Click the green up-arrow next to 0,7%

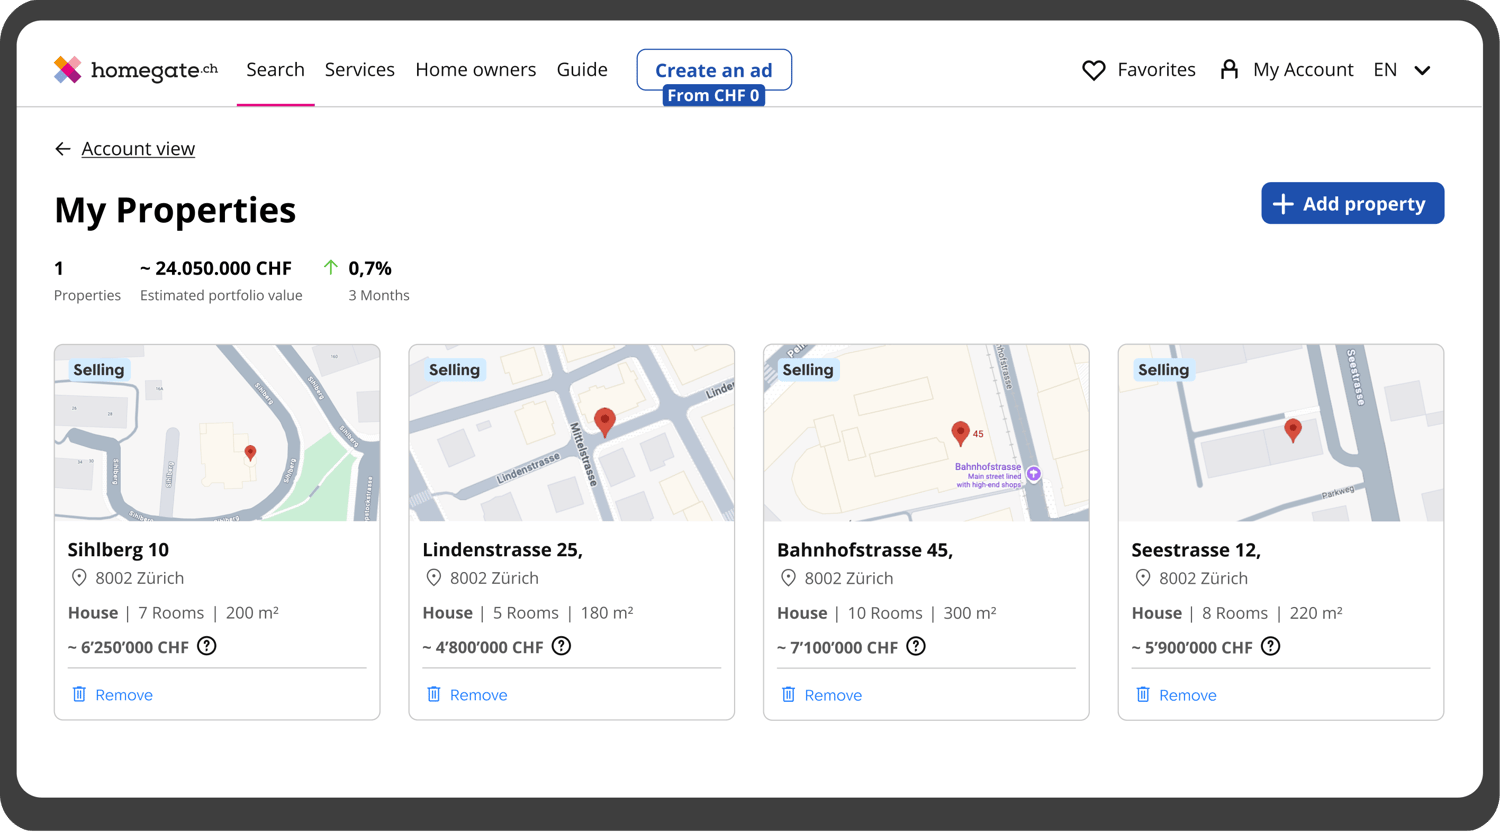(x=331, y=267)
